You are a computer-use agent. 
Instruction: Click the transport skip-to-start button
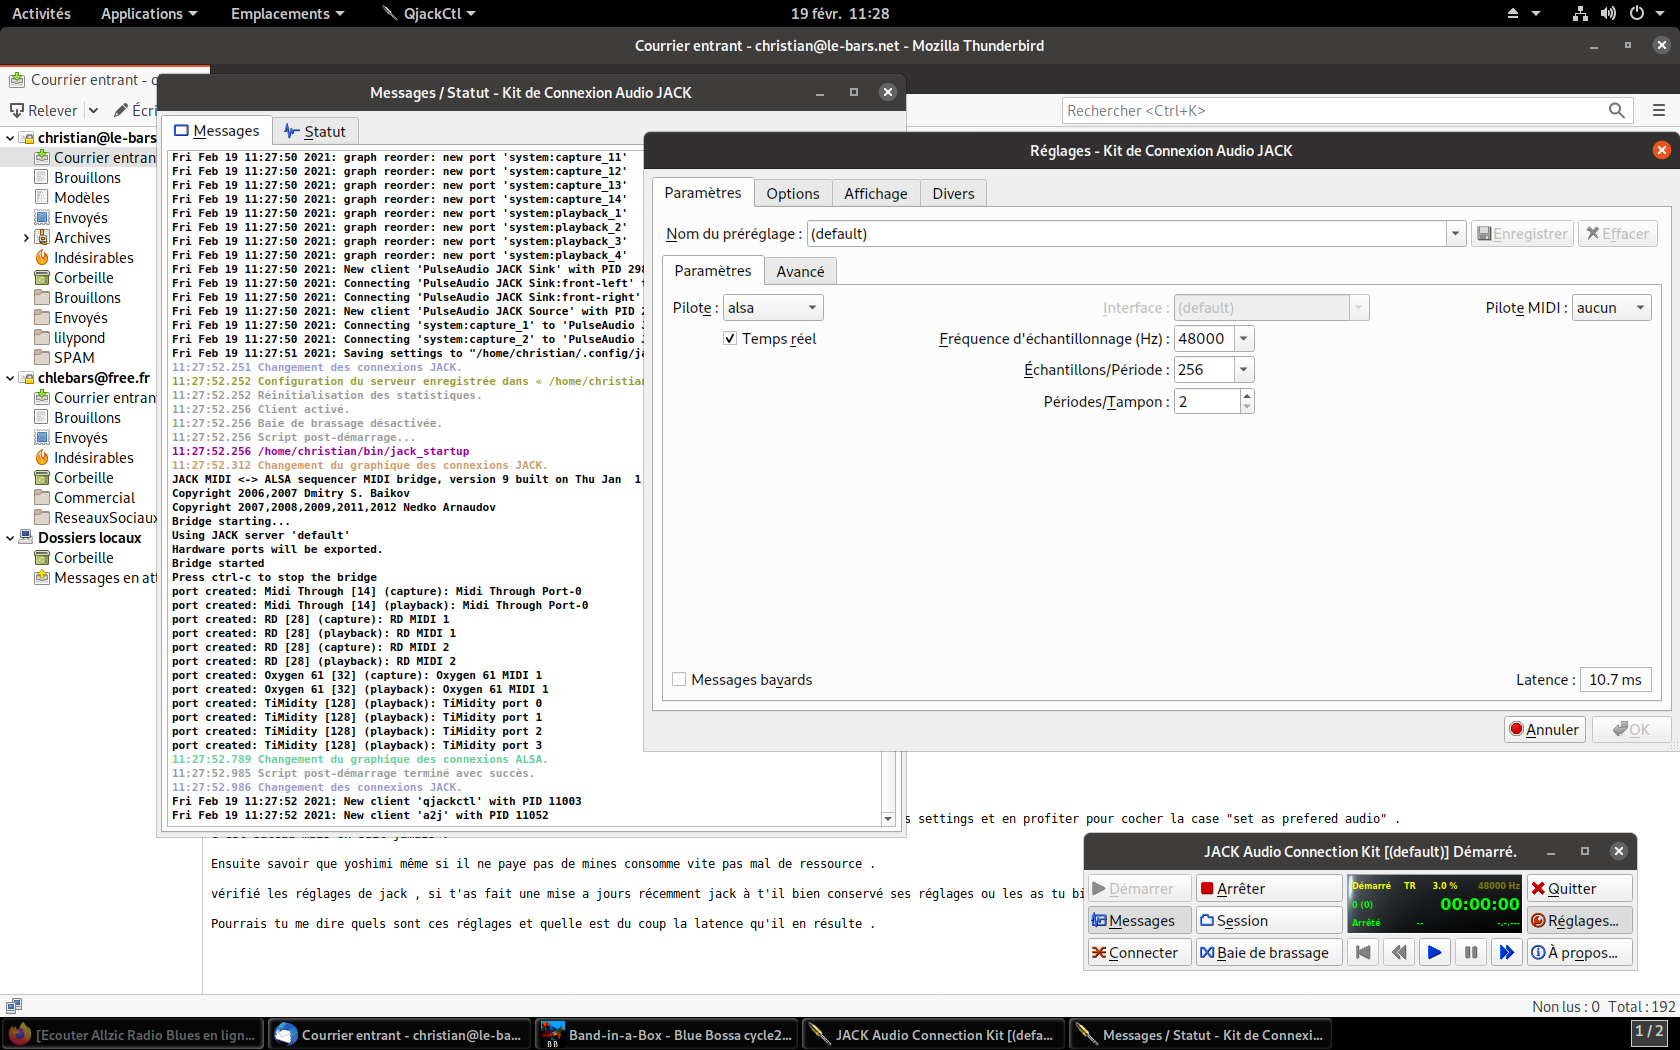1362,953
